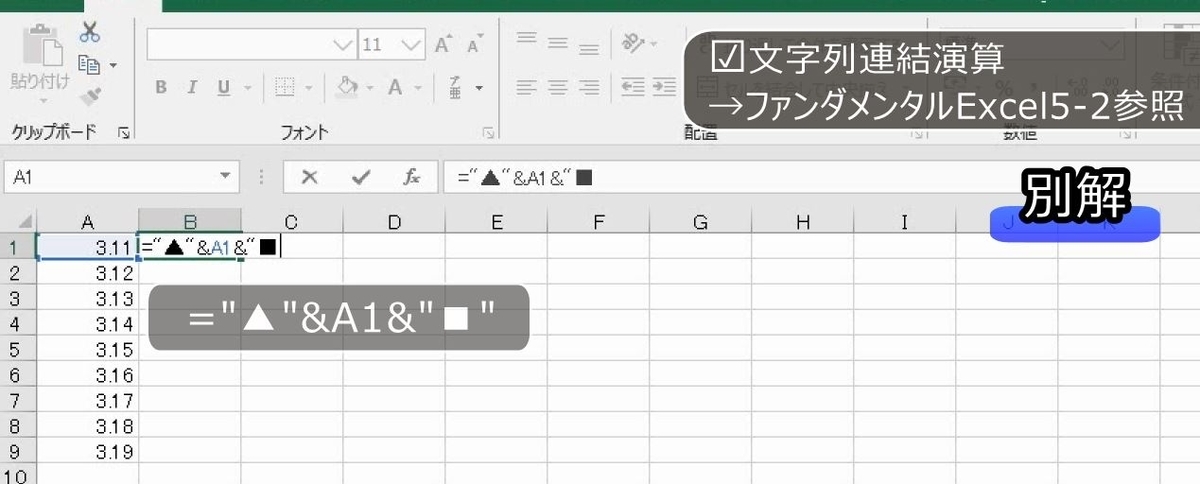Click the font color A icon

(395, 88)
